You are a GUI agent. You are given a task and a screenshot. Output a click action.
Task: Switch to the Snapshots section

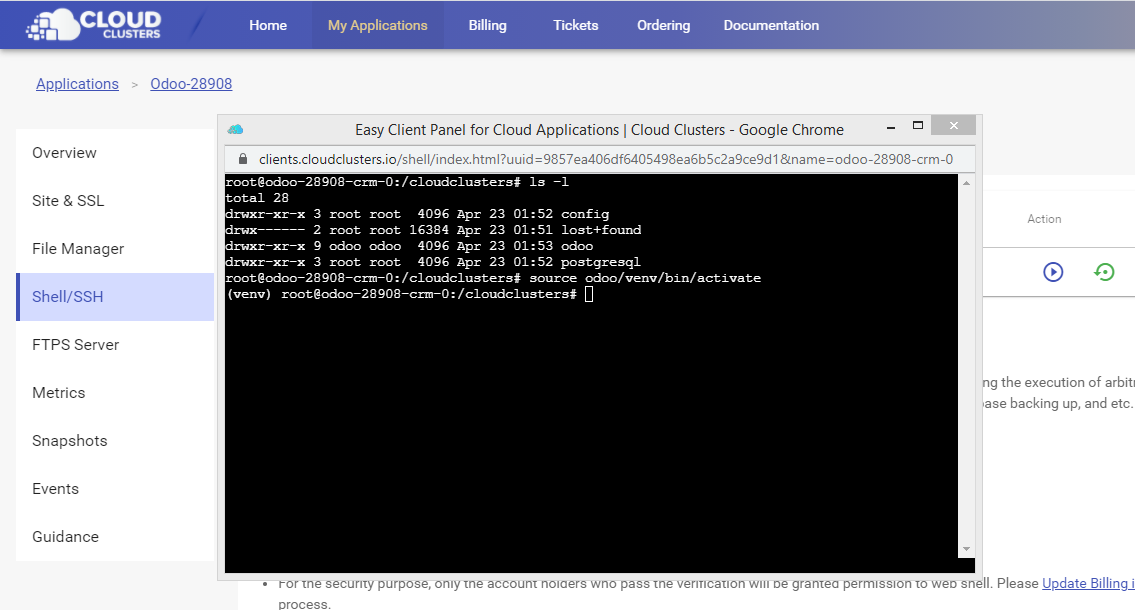point(69,441)
